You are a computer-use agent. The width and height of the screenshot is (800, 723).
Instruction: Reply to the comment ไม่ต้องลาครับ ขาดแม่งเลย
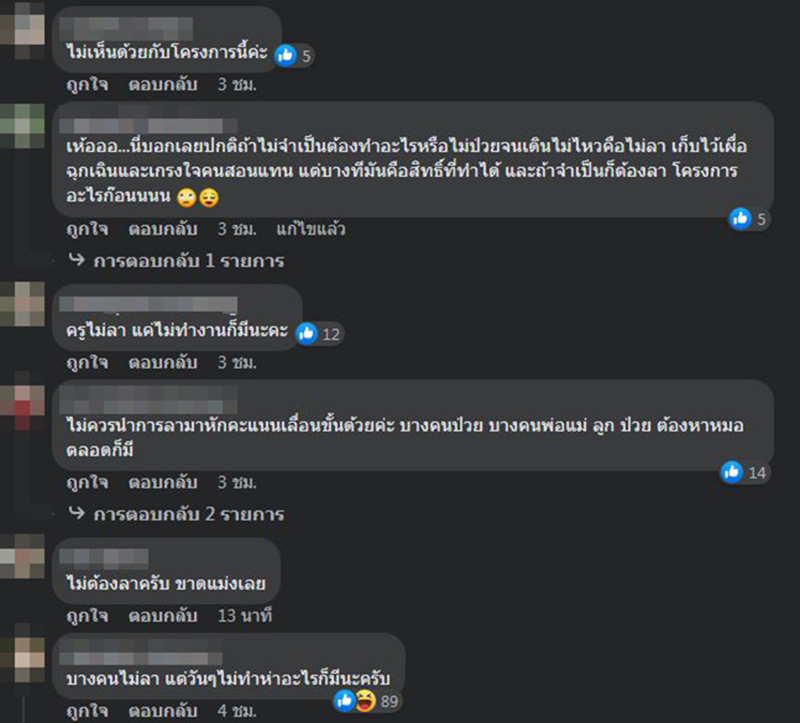click(x=159, y=615)
